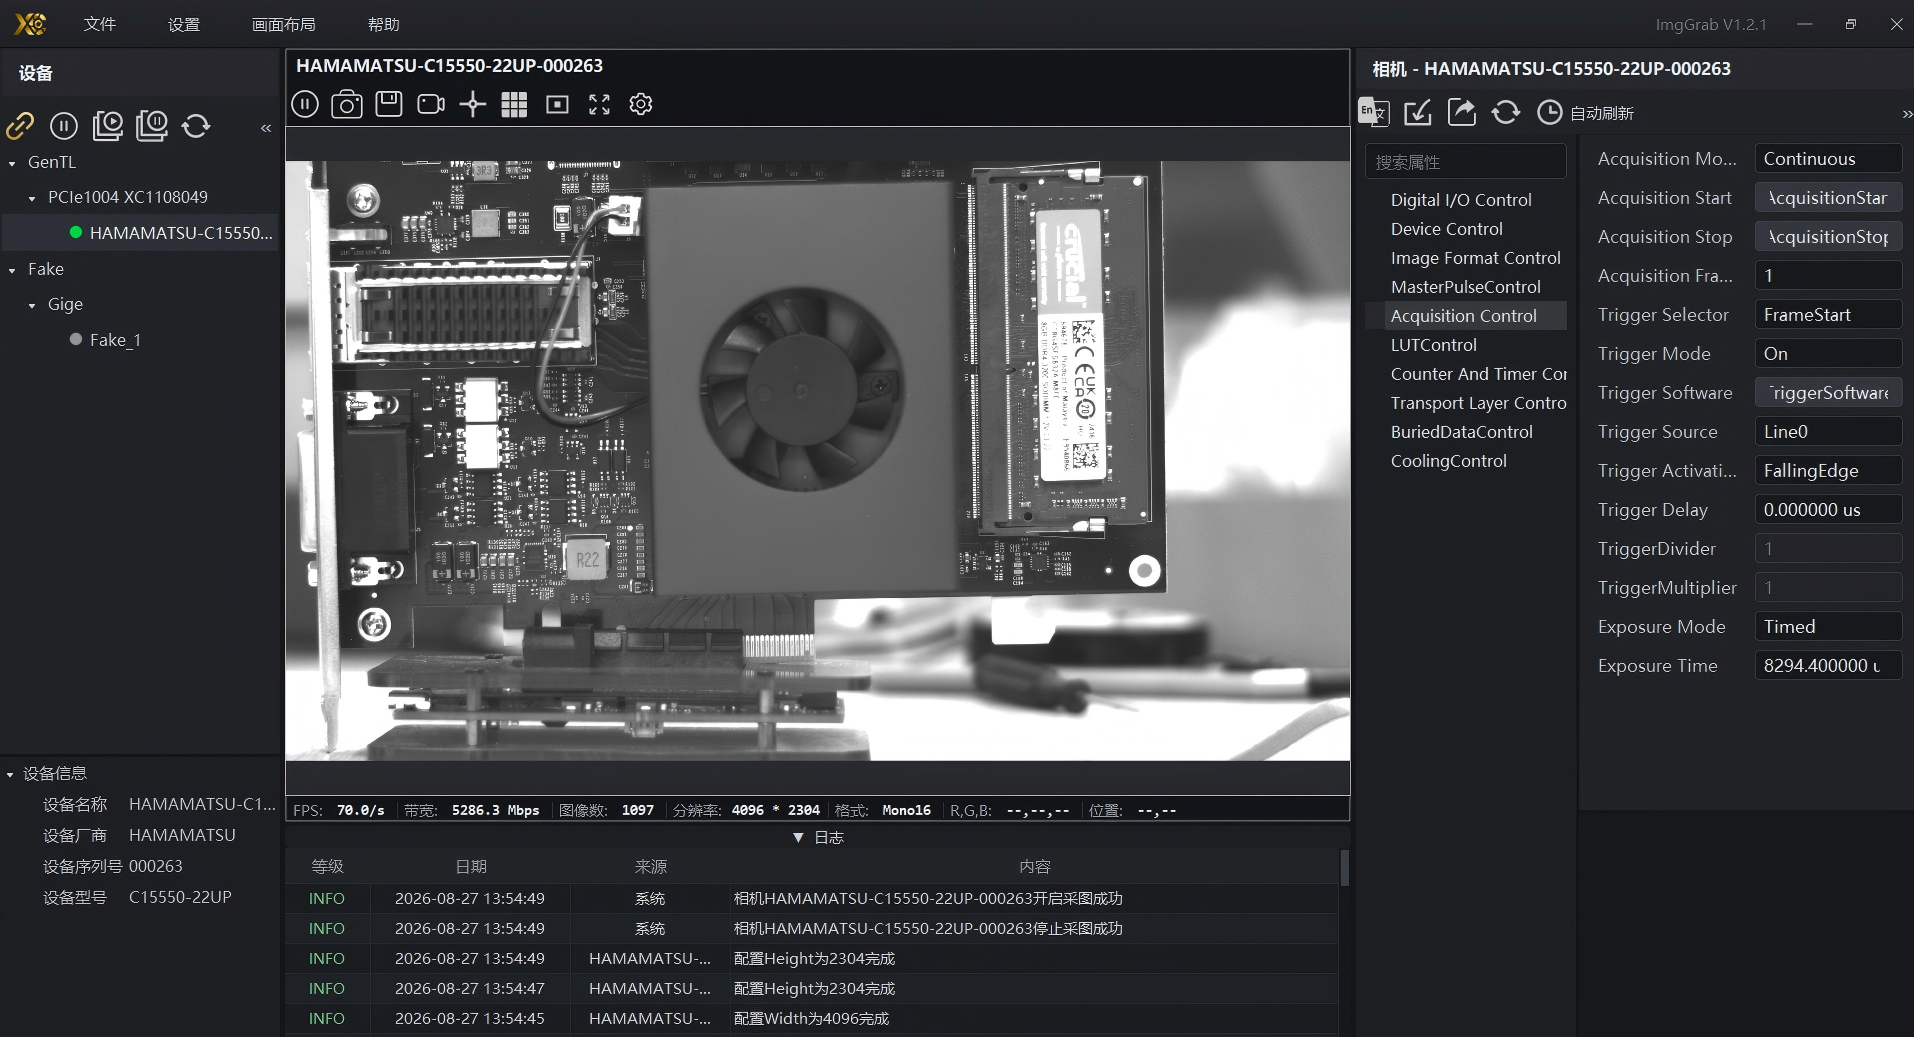The image size is (1914, 1037).
Task: Open viewer settings gear
Action: pos(641,104)
